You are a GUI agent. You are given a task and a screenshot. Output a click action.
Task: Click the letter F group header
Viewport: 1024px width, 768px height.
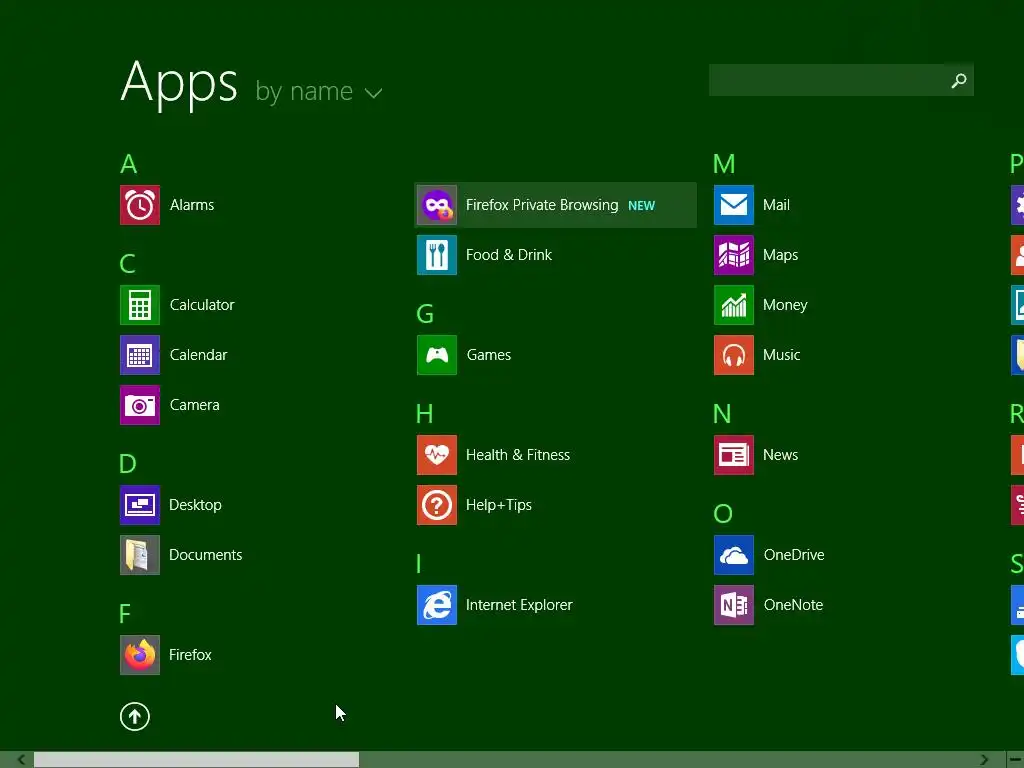125,614
